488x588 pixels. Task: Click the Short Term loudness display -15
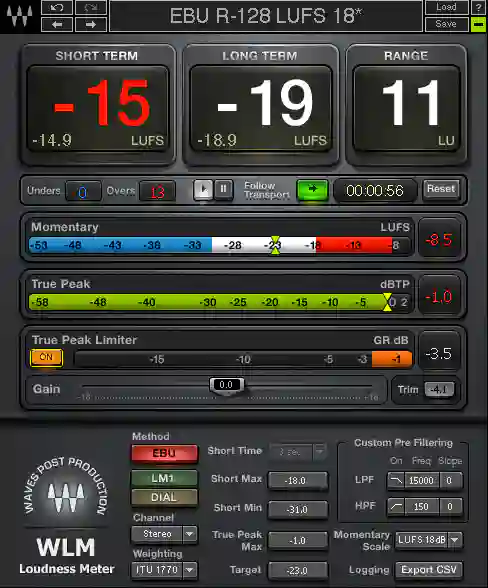pyautogui.click(x=98, y=109)
